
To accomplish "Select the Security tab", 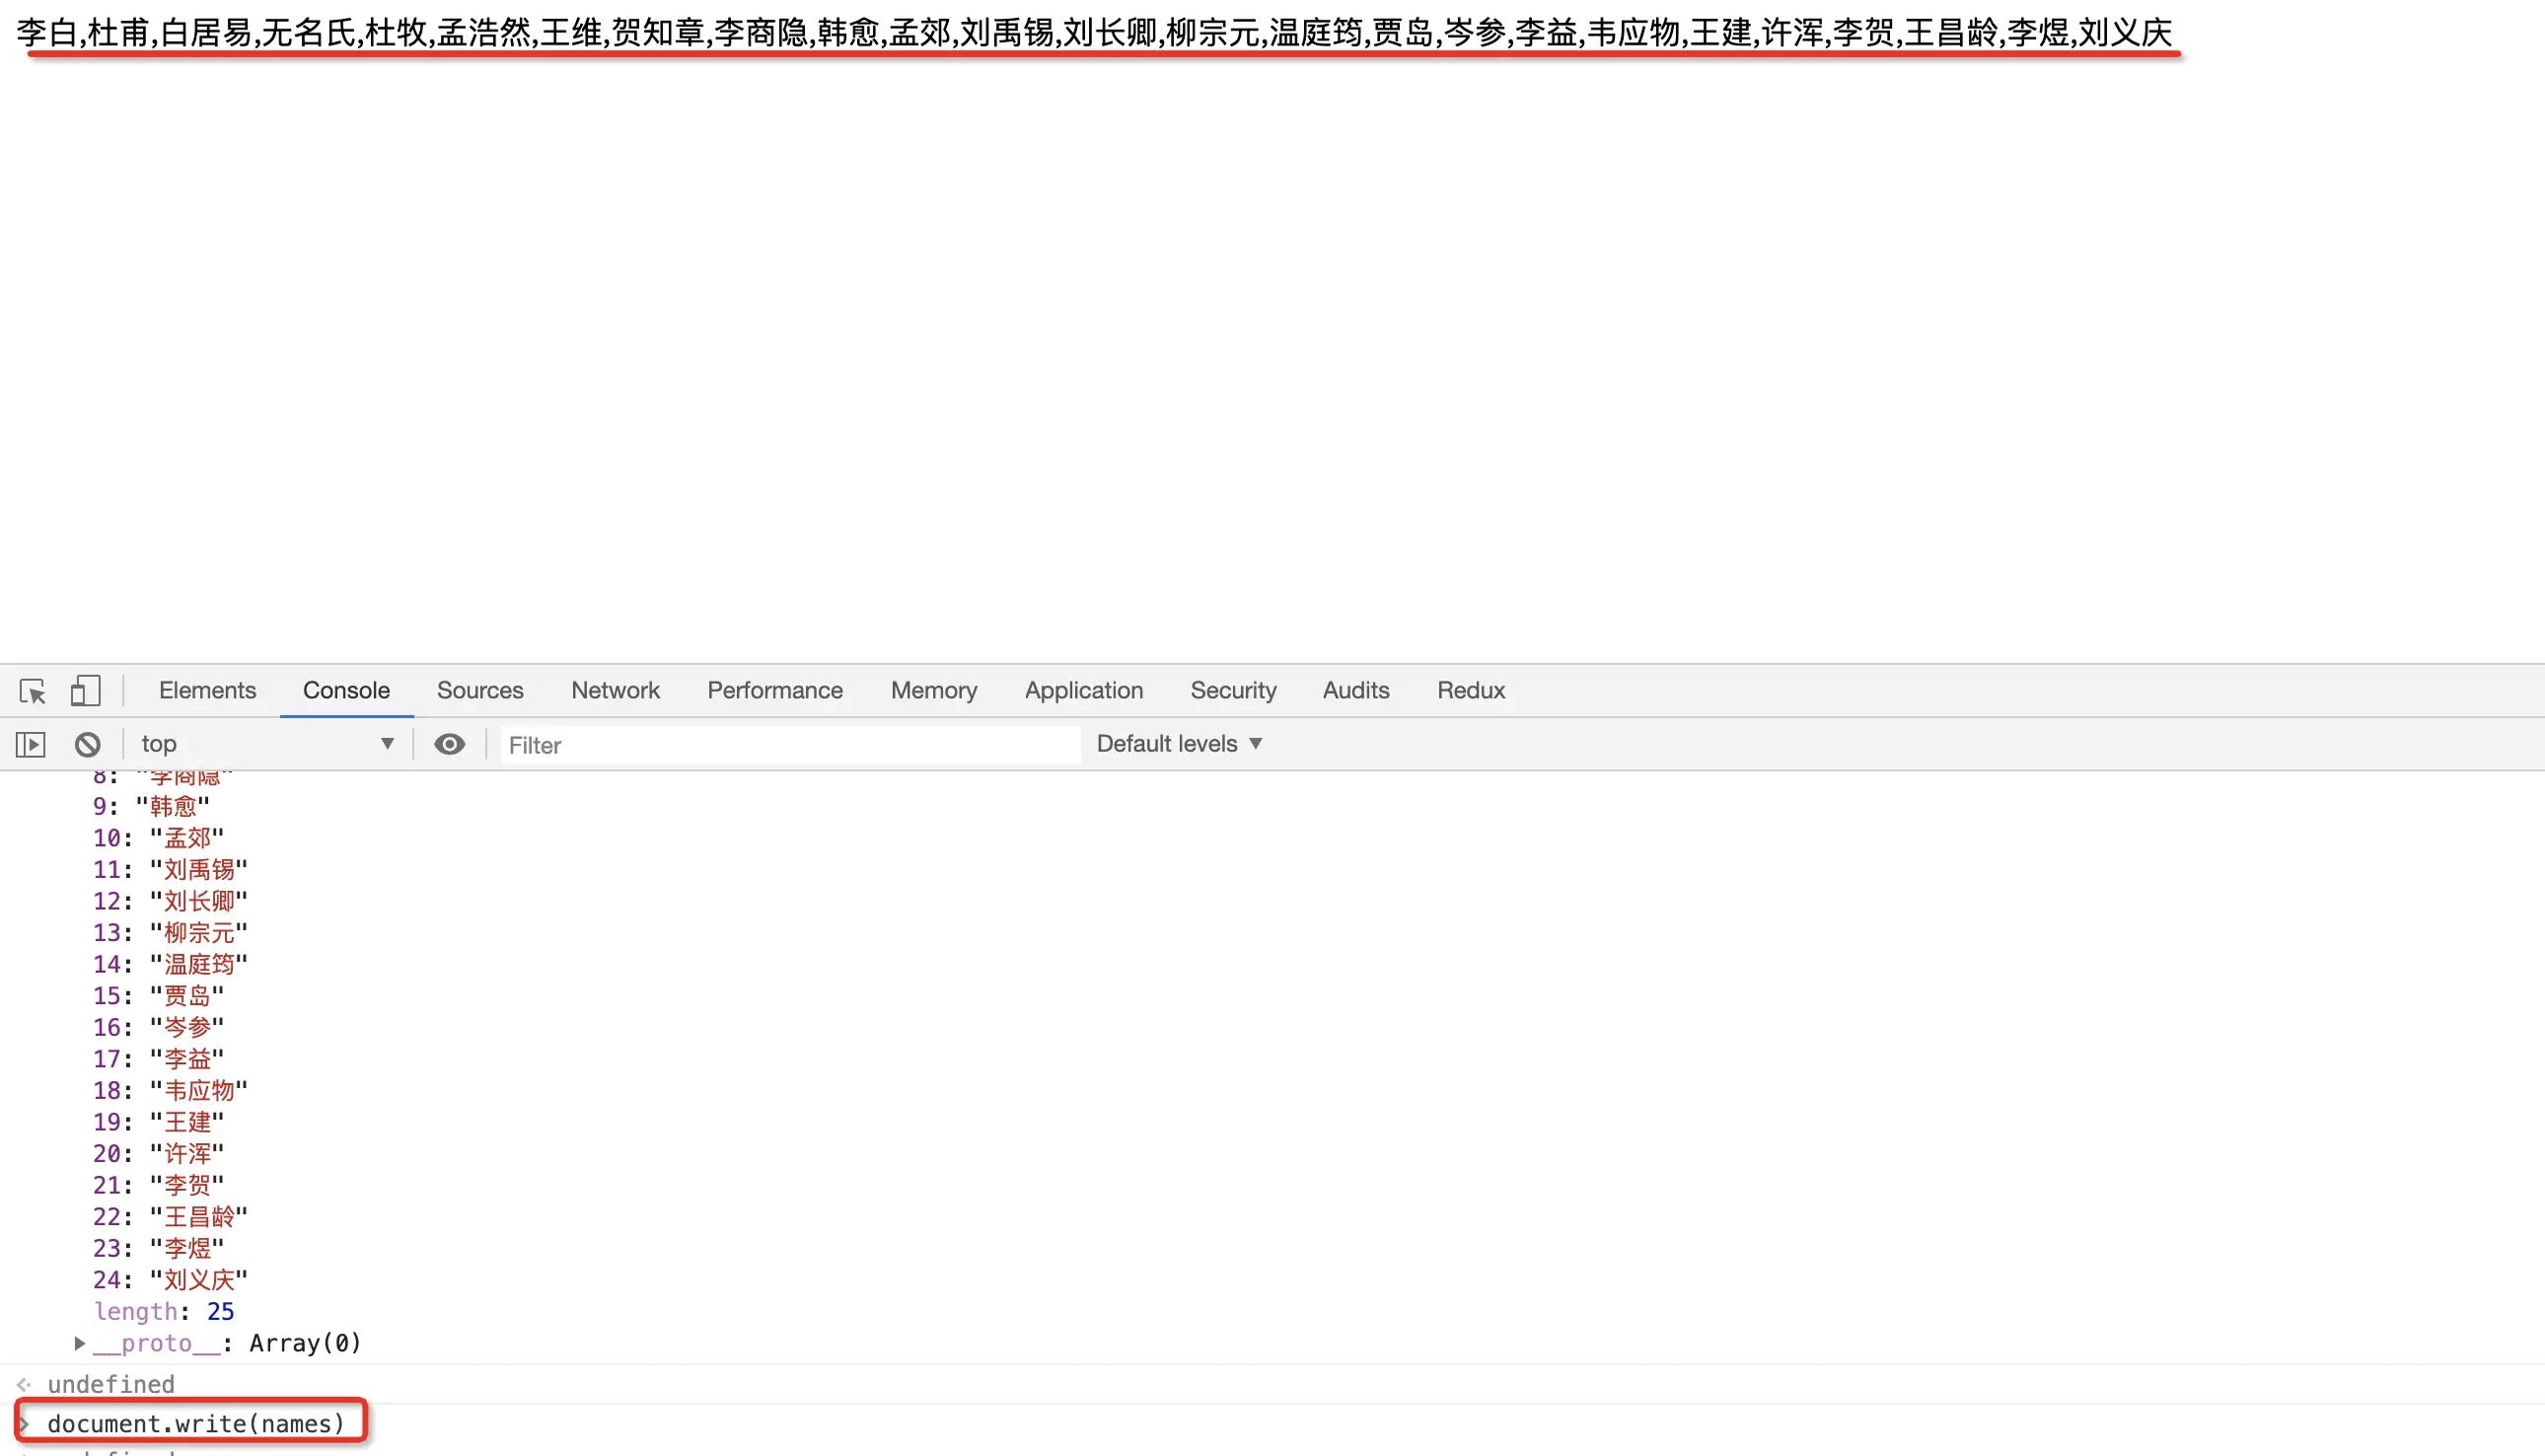I will click(x=1233, y=691).
